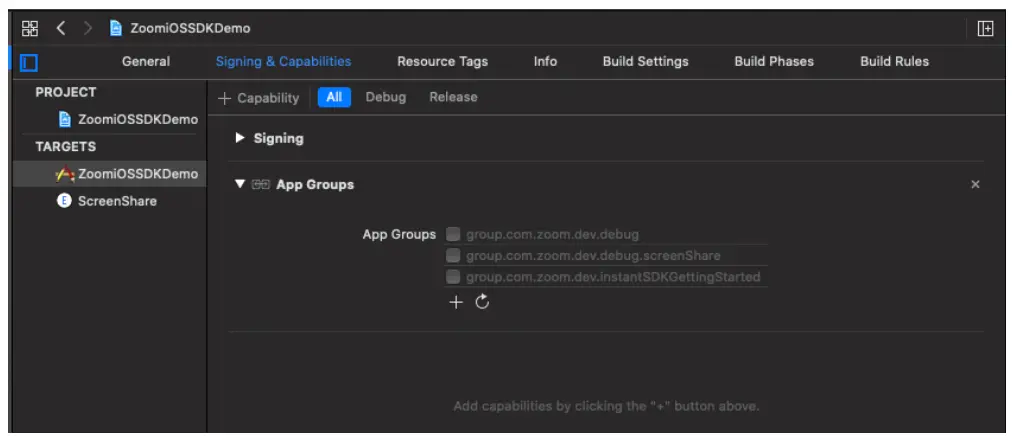Click the add editor icon at top right
Image resolution: width=1016 pixels, height=440 pixels.
point(986,28)
